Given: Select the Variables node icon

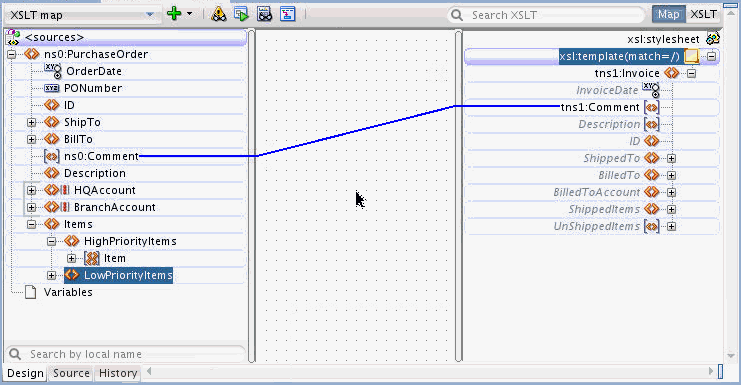Looking at the screenshot, I should click(x=31, y=292).
